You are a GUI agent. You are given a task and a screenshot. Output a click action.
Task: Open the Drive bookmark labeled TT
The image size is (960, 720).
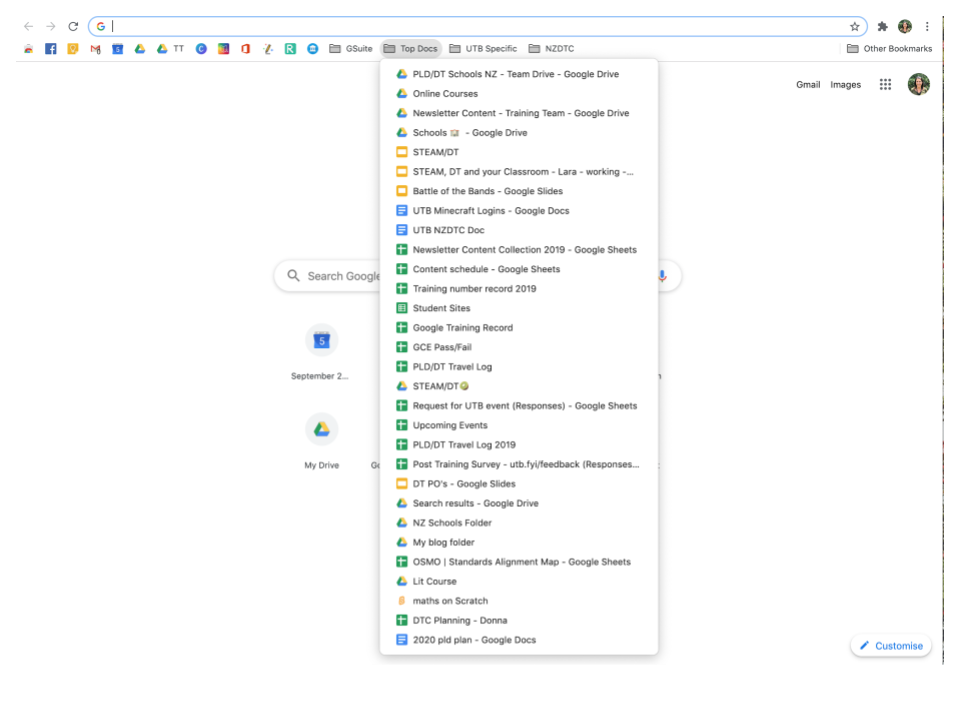pyautogui.click(x=170, y=49)
